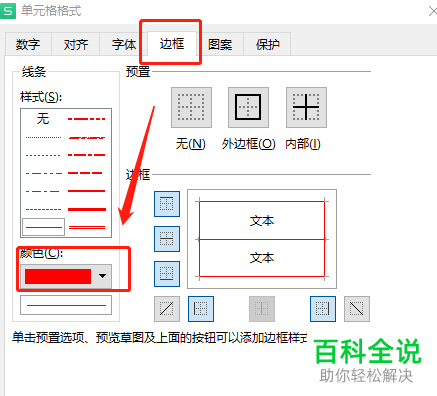Switch to the 数字 tab
The width and height of the screenshot is (437, 396).
(x=28, y=44)
